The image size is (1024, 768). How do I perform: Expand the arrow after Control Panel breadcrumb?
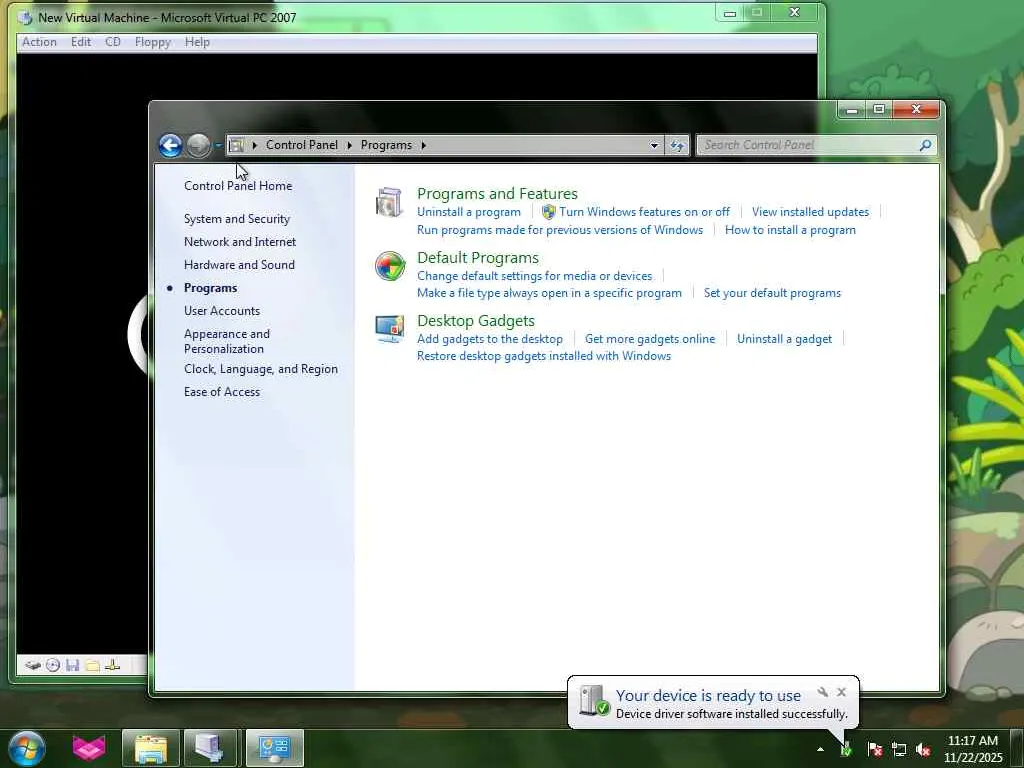tap(349, 145)
